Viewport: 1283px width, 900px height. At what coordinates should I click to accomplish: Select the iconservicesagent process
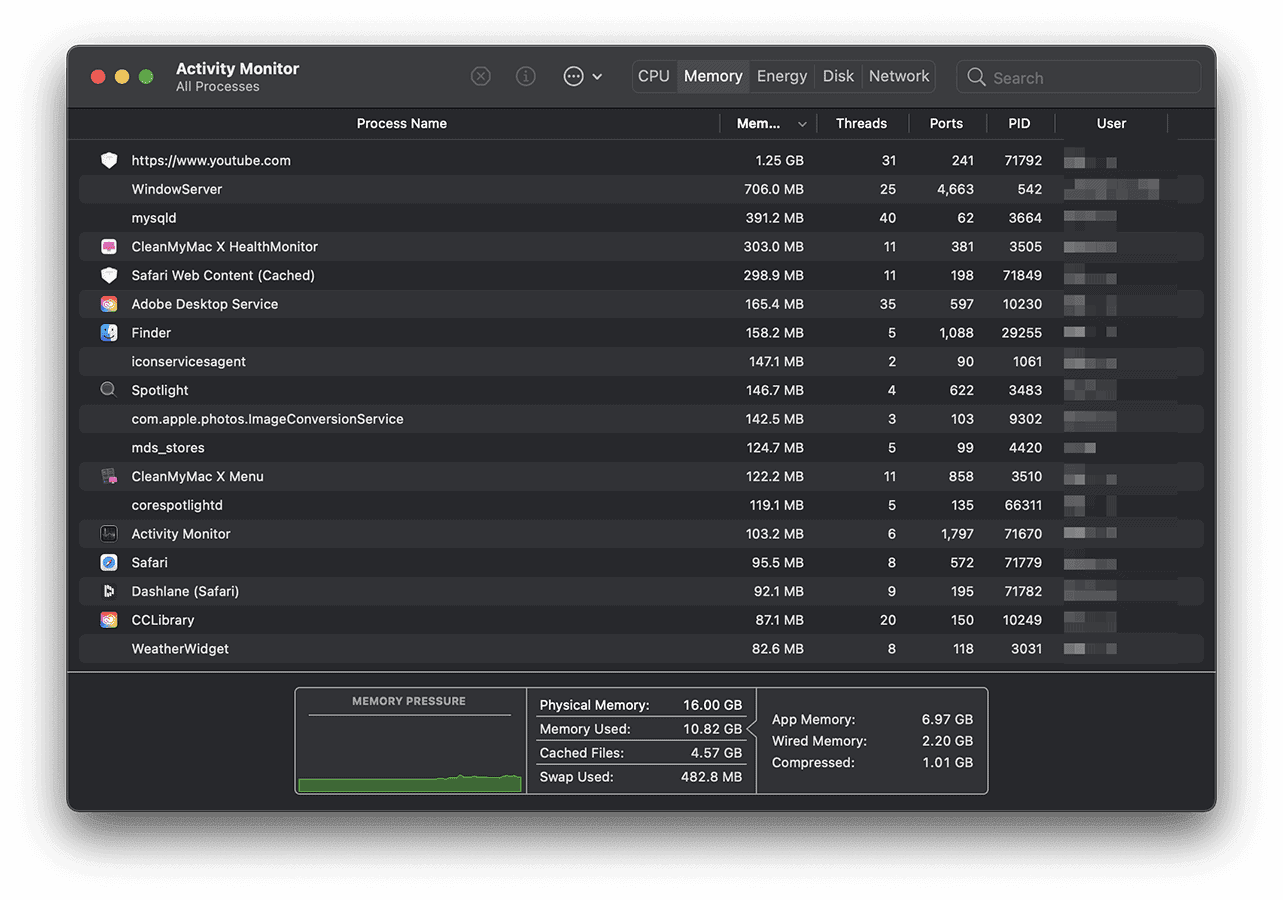[640, 361]
